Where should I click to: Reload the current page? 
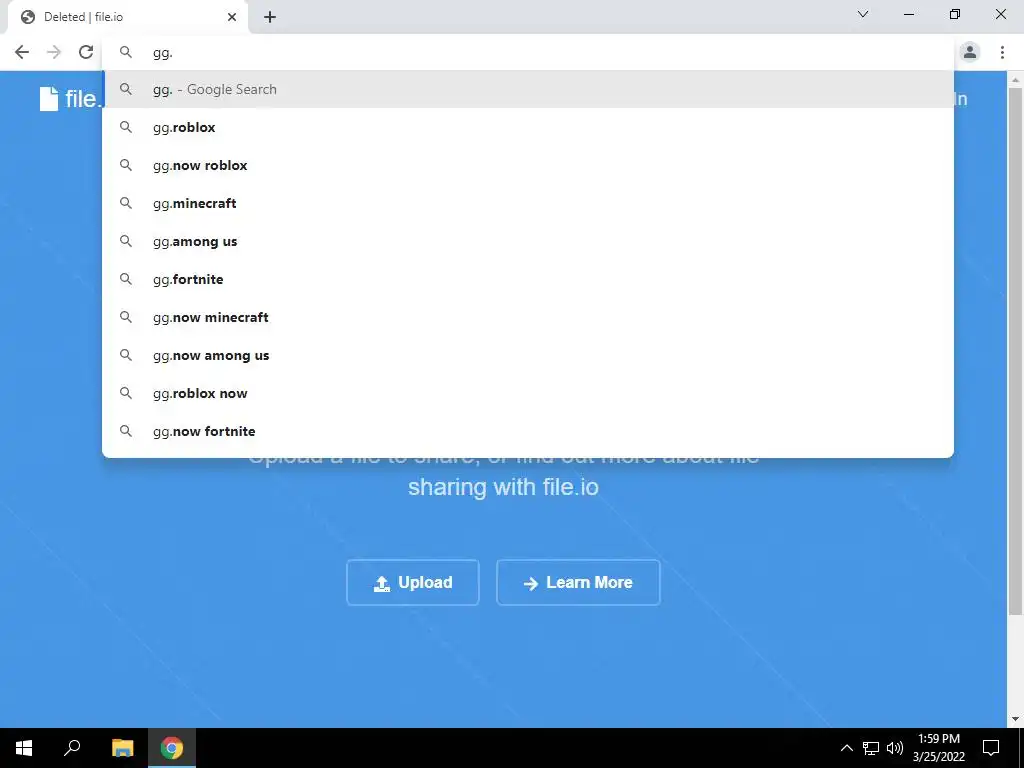point(86,52)
